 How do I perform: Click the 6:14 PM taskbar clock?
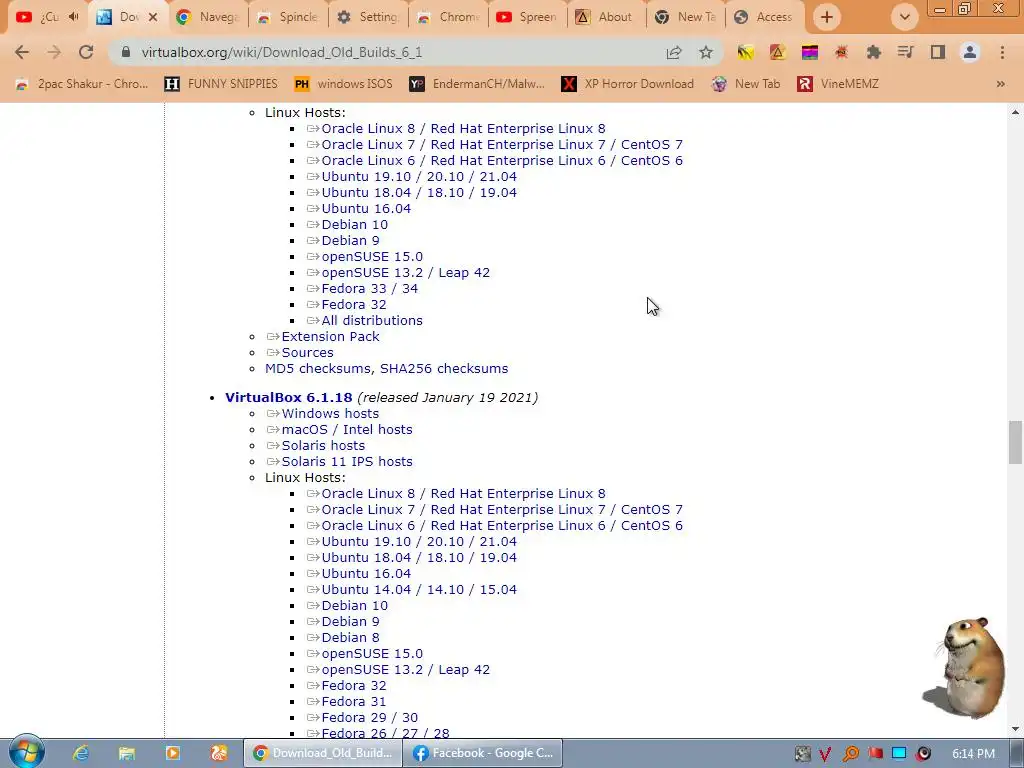(973, 754)
